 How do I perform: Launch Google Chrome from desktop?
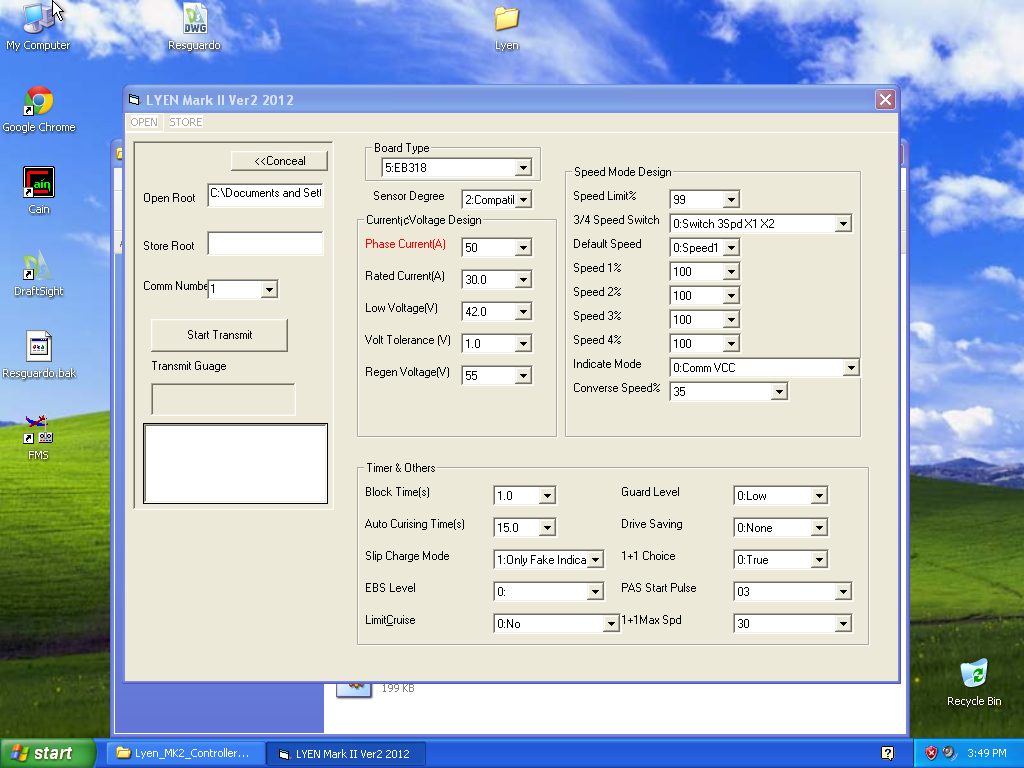pyautogui.click(x=39, y=109)
